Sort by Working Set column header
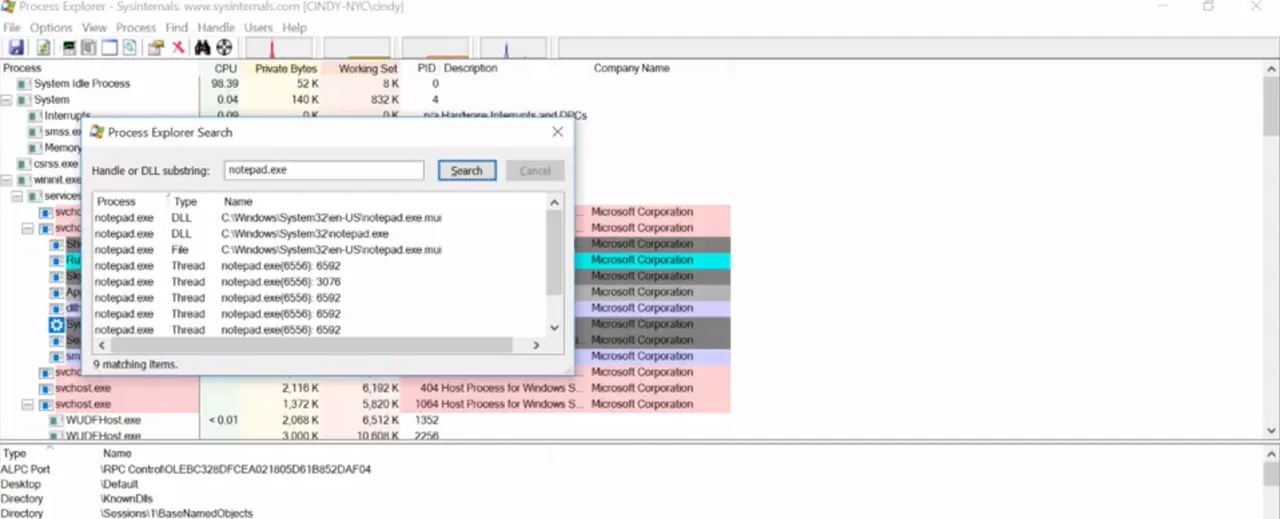The image size is (1280, 519). (367, 68)
